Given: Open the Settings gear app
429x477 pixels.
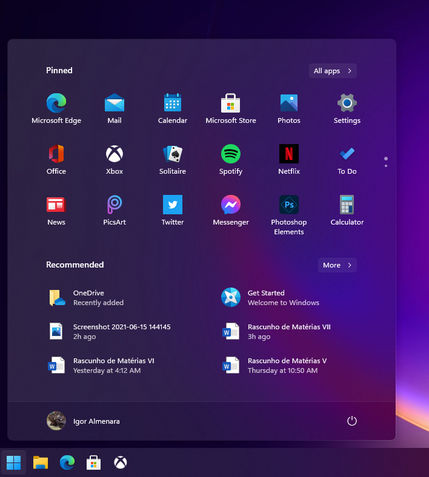Looking at the screenshot, I should (347, 109).
